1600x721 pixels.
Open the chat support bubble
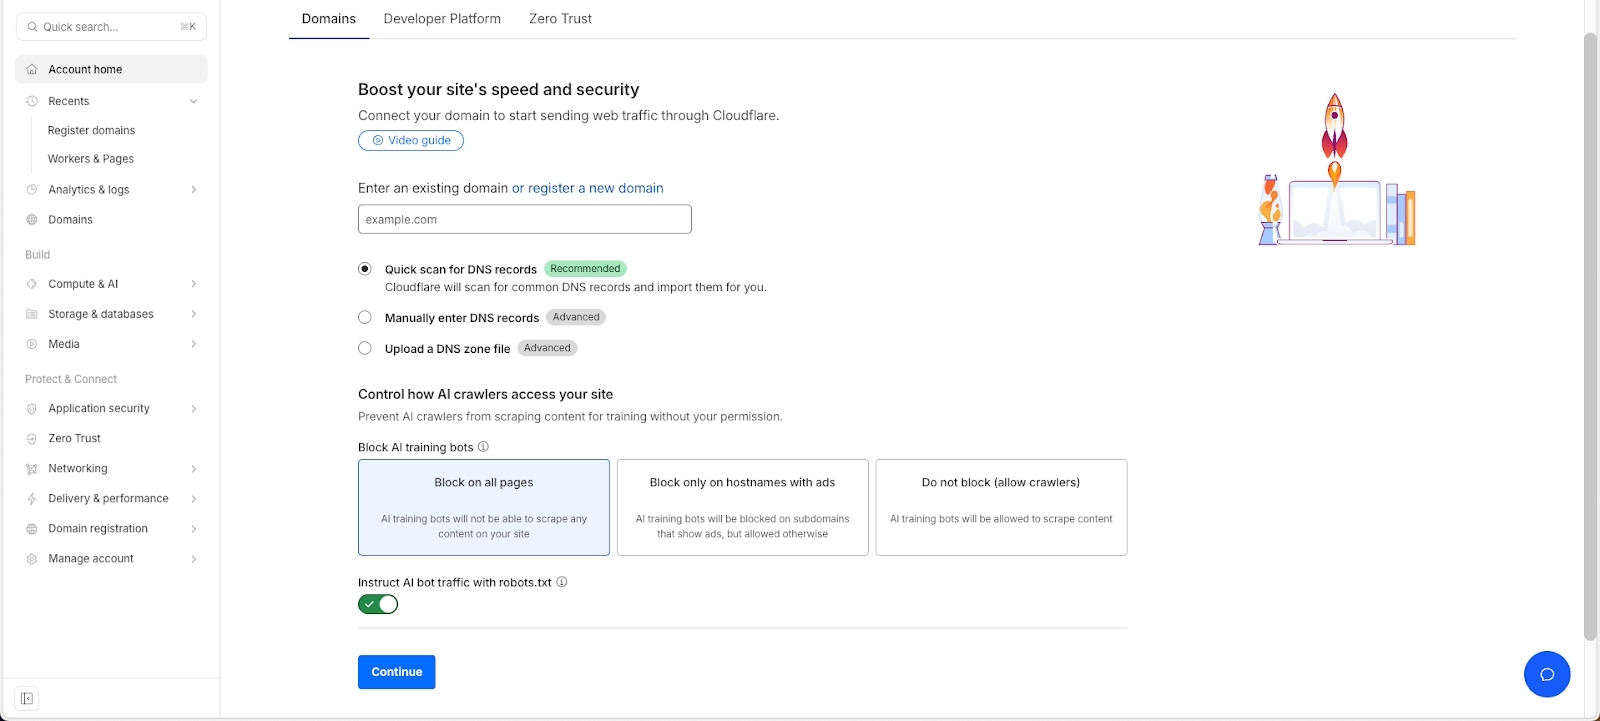pos(1547,674)
